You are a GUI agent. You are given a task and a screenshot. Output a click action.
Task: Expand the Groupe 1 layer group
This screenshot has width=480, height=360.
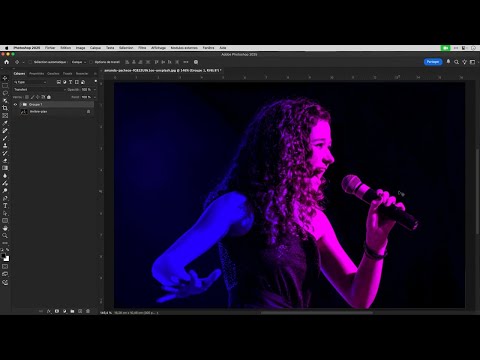(21, 104)
